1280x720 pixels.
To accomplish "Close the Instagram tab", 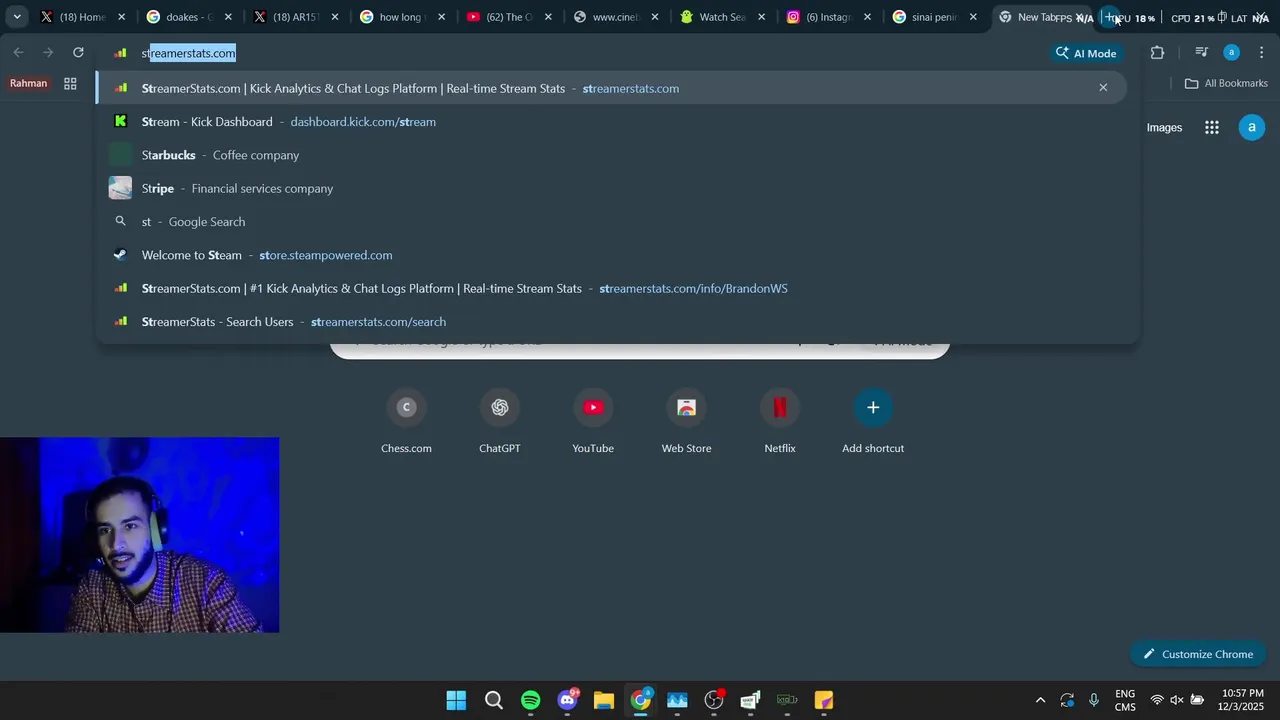I will click(867, 17).
